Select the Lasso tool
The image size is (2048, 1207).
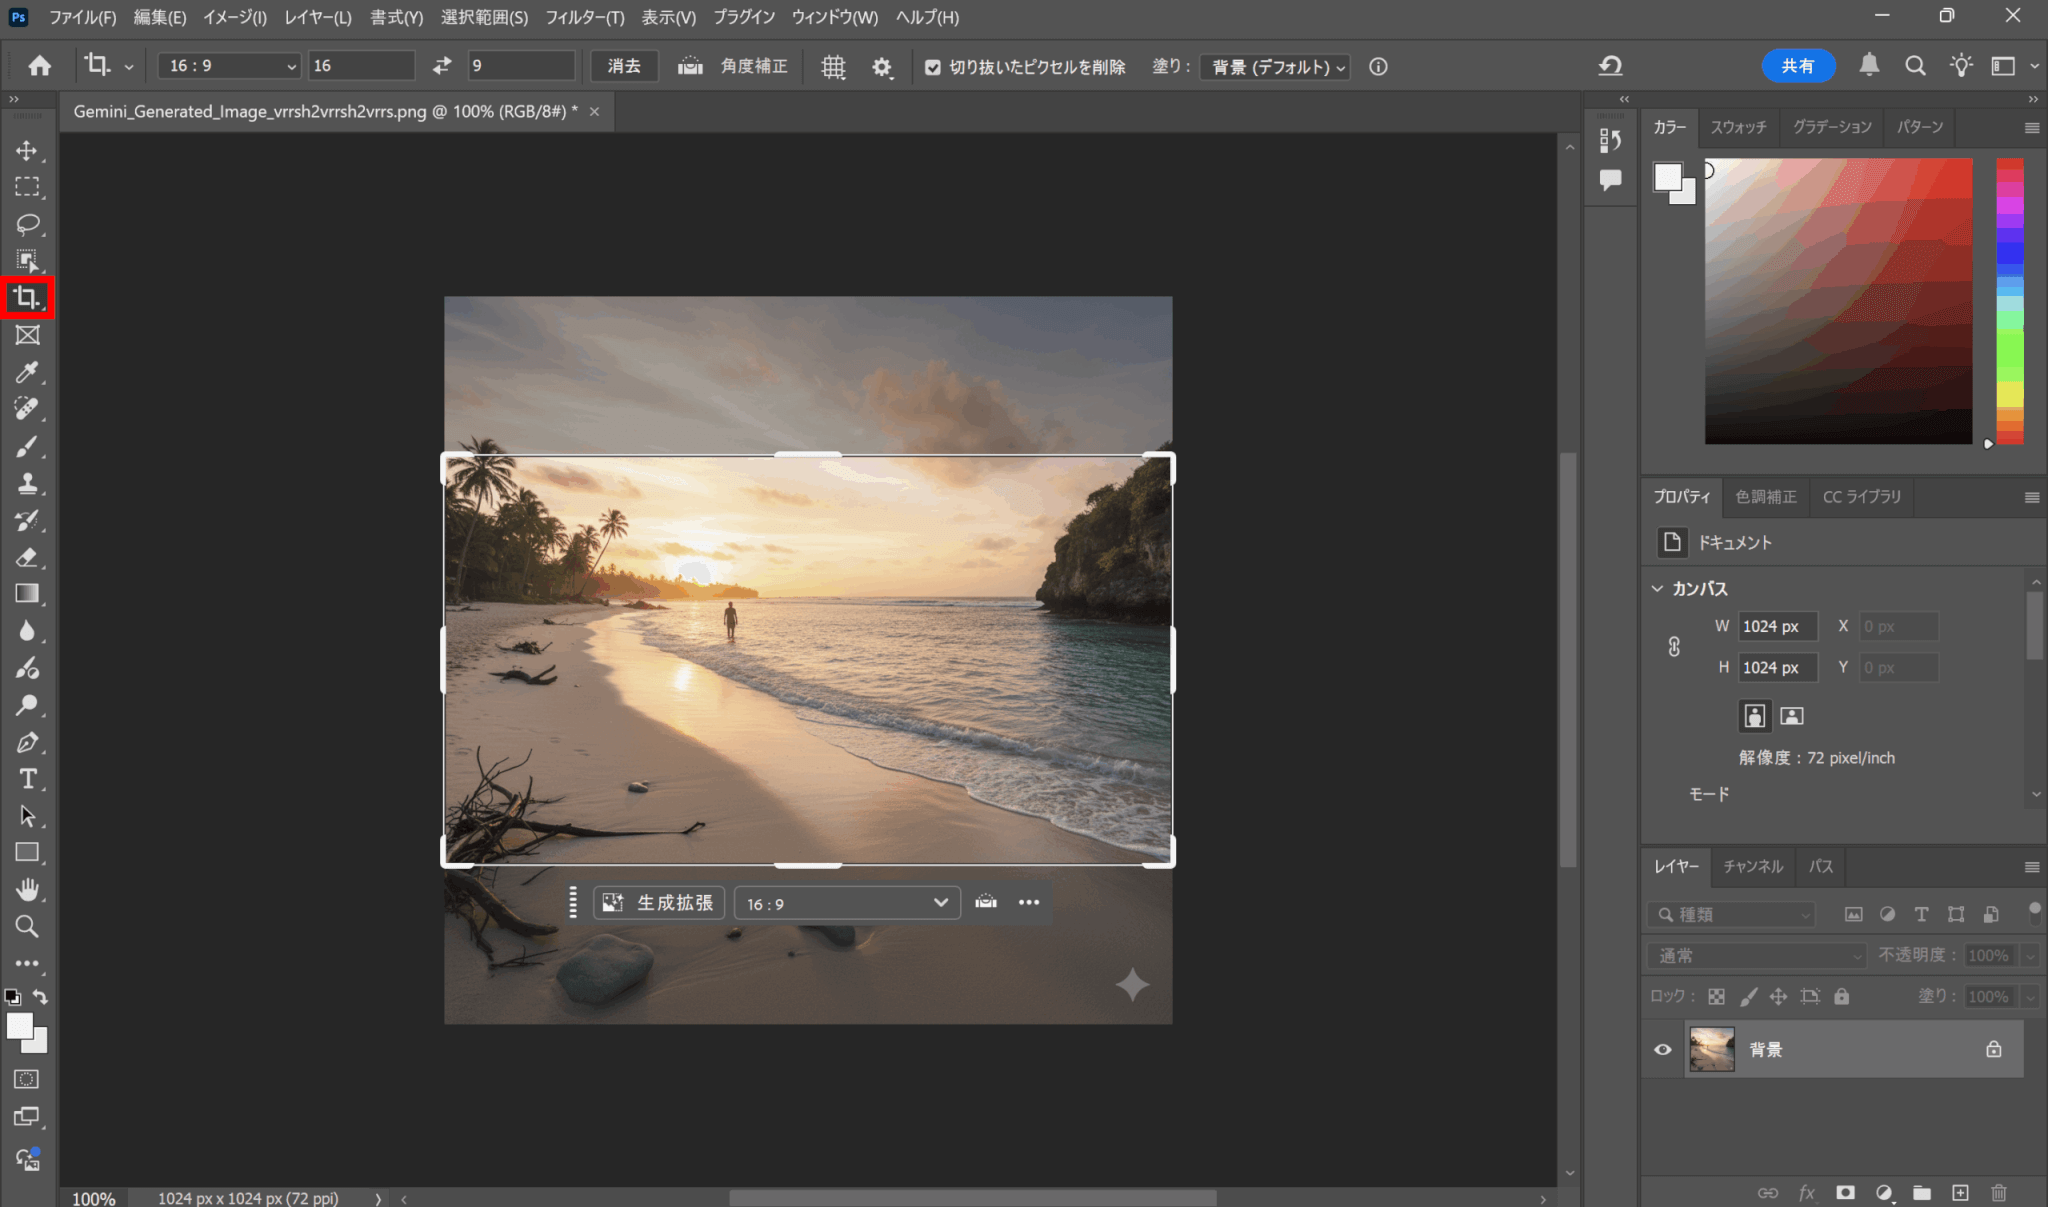click(27, 224)
